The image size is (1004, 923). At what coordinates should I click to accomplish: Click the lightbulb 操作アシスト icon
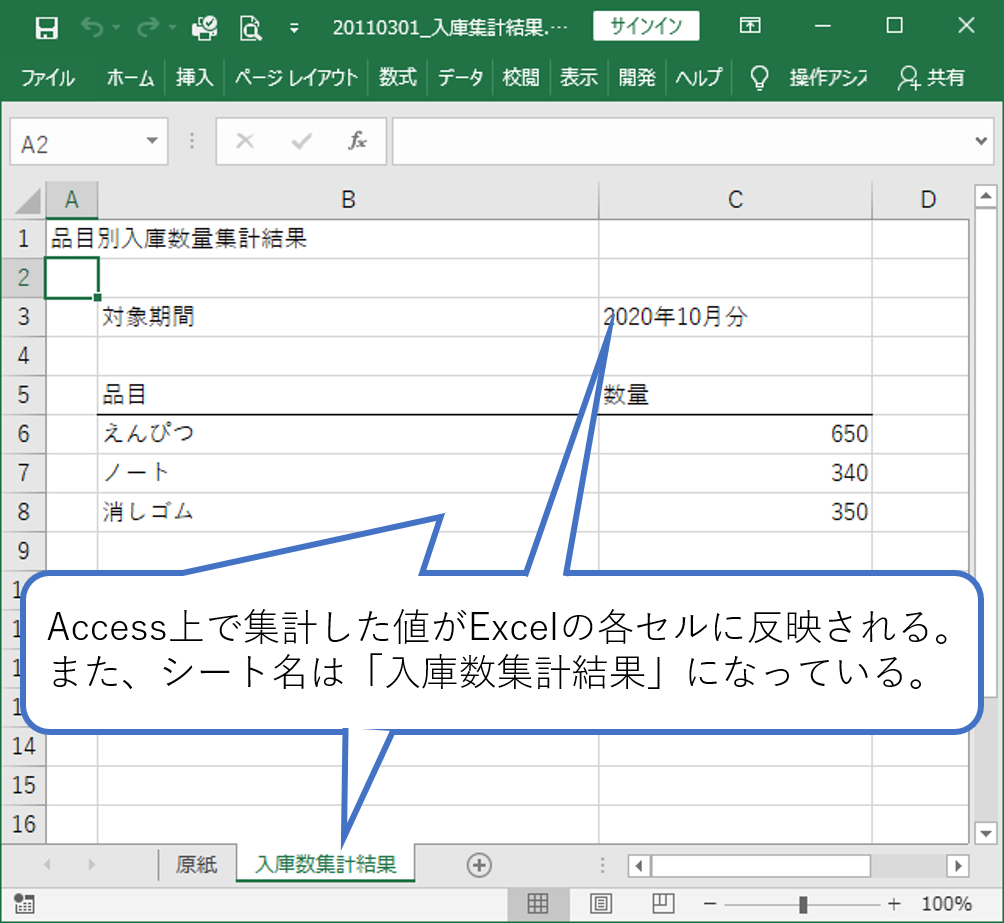point(759,78)
